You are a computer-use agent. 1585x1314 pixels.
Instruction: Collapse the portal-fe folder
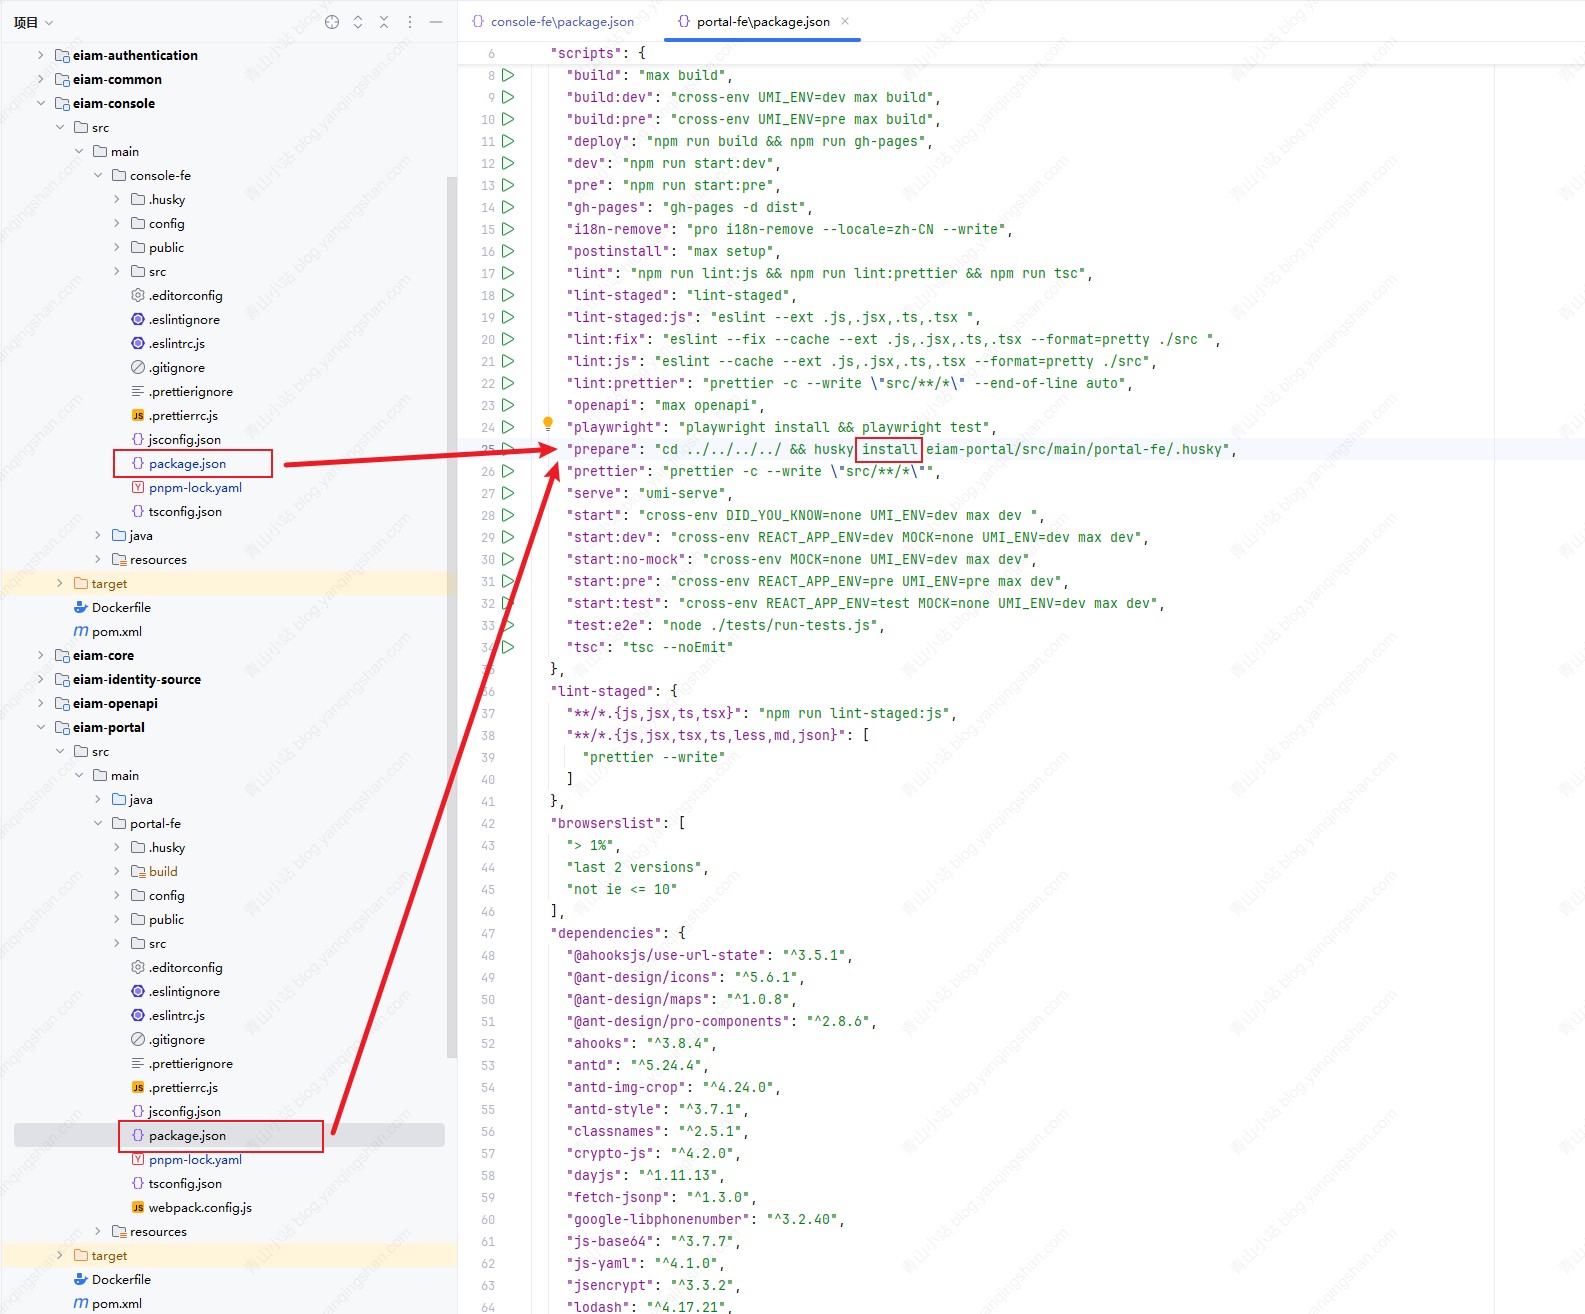pos(98,823)
